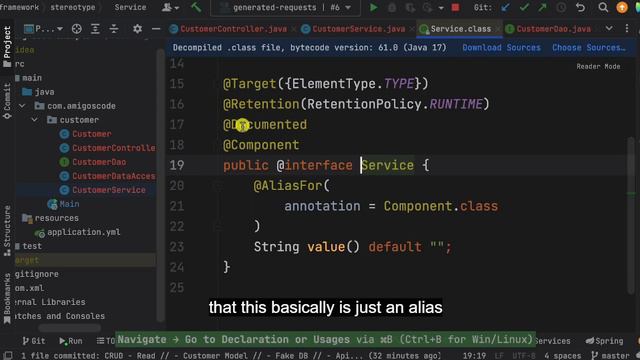Image resolution: width=640 pixels, height=360 pixels.
Task: Open the user account icon dropdown
Action: click(x=171, y=7)
